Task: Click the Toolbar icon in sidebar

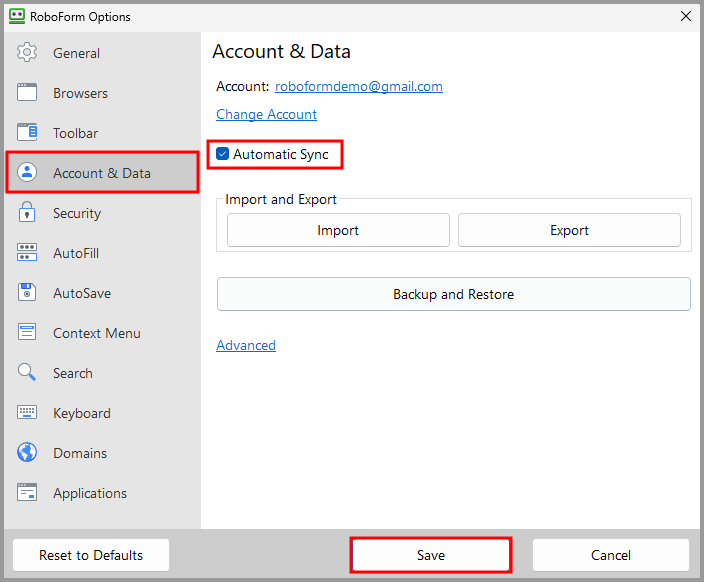Action: [27, 132]
